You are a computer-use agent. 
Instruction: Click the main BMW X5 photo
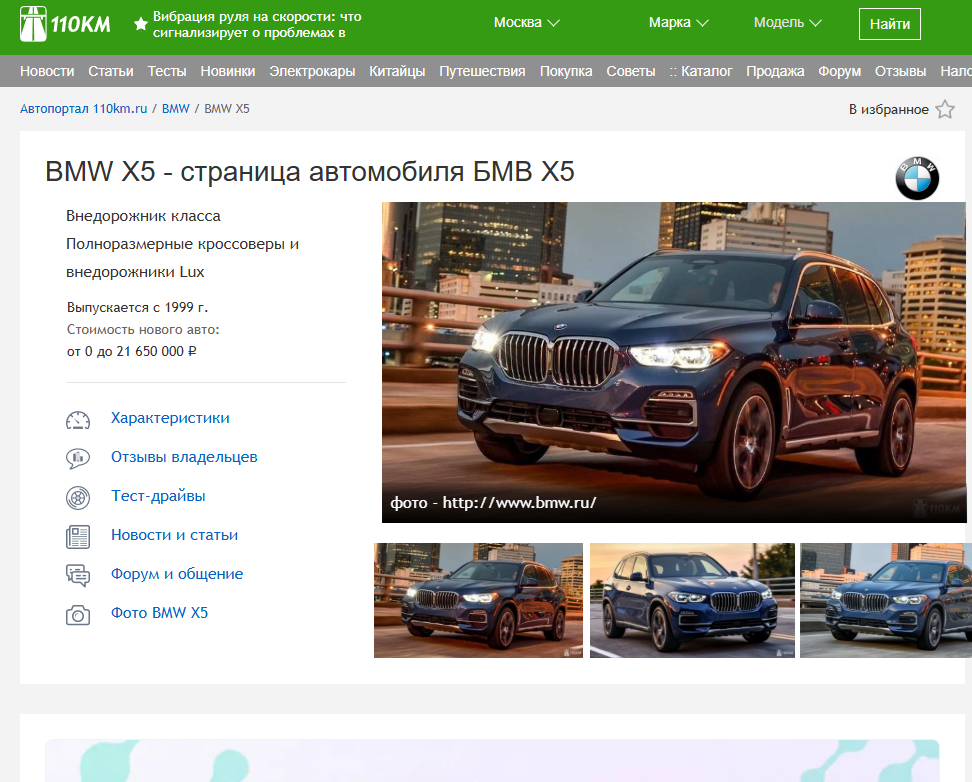[x=674, y=362]
